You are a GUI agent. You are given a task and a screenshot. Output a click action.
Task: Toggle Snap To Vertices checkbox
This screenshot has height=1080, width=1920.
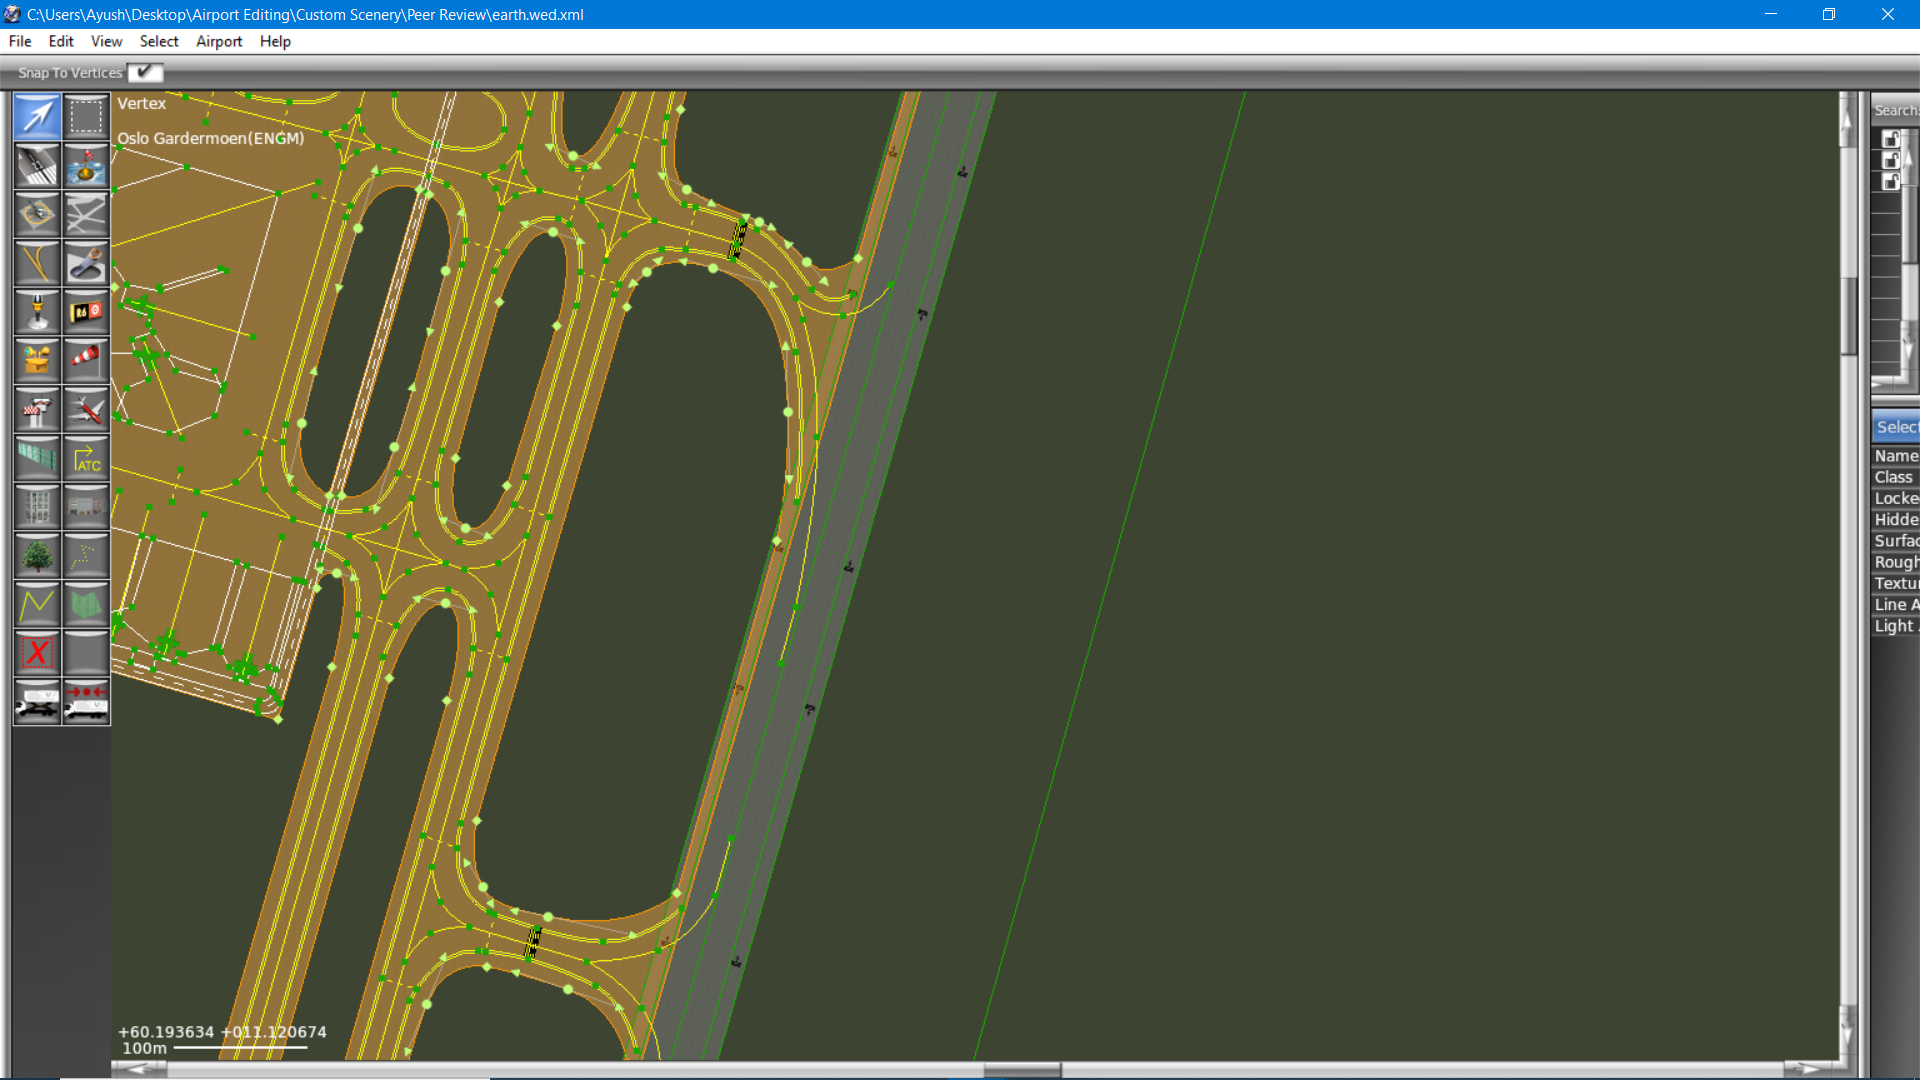(145, 72)
